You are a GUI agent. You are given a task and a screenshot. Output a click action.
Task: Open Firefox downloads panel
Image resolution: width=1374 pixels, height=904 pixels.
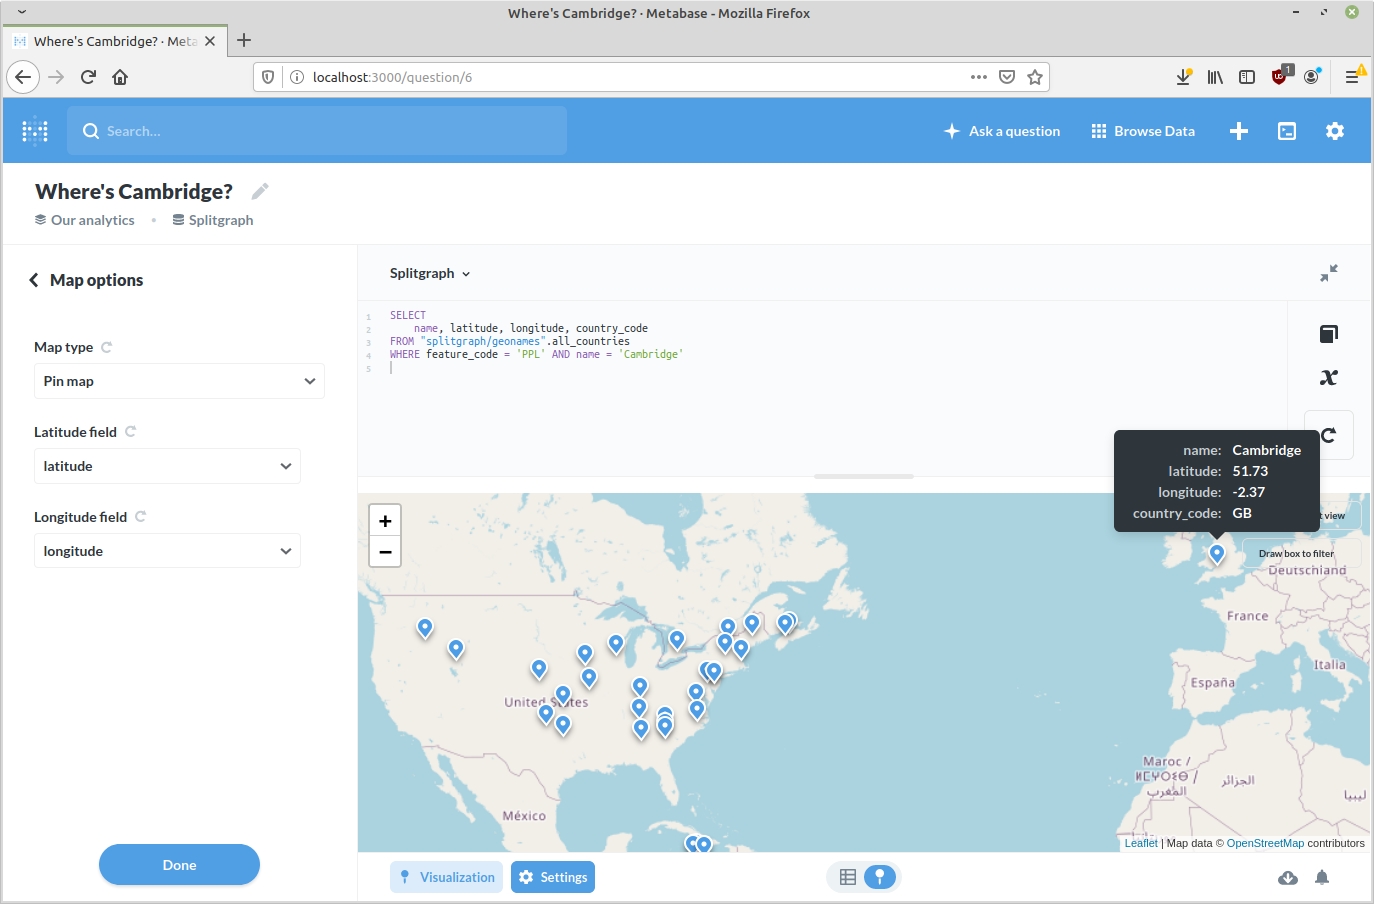click(1183, 77)
